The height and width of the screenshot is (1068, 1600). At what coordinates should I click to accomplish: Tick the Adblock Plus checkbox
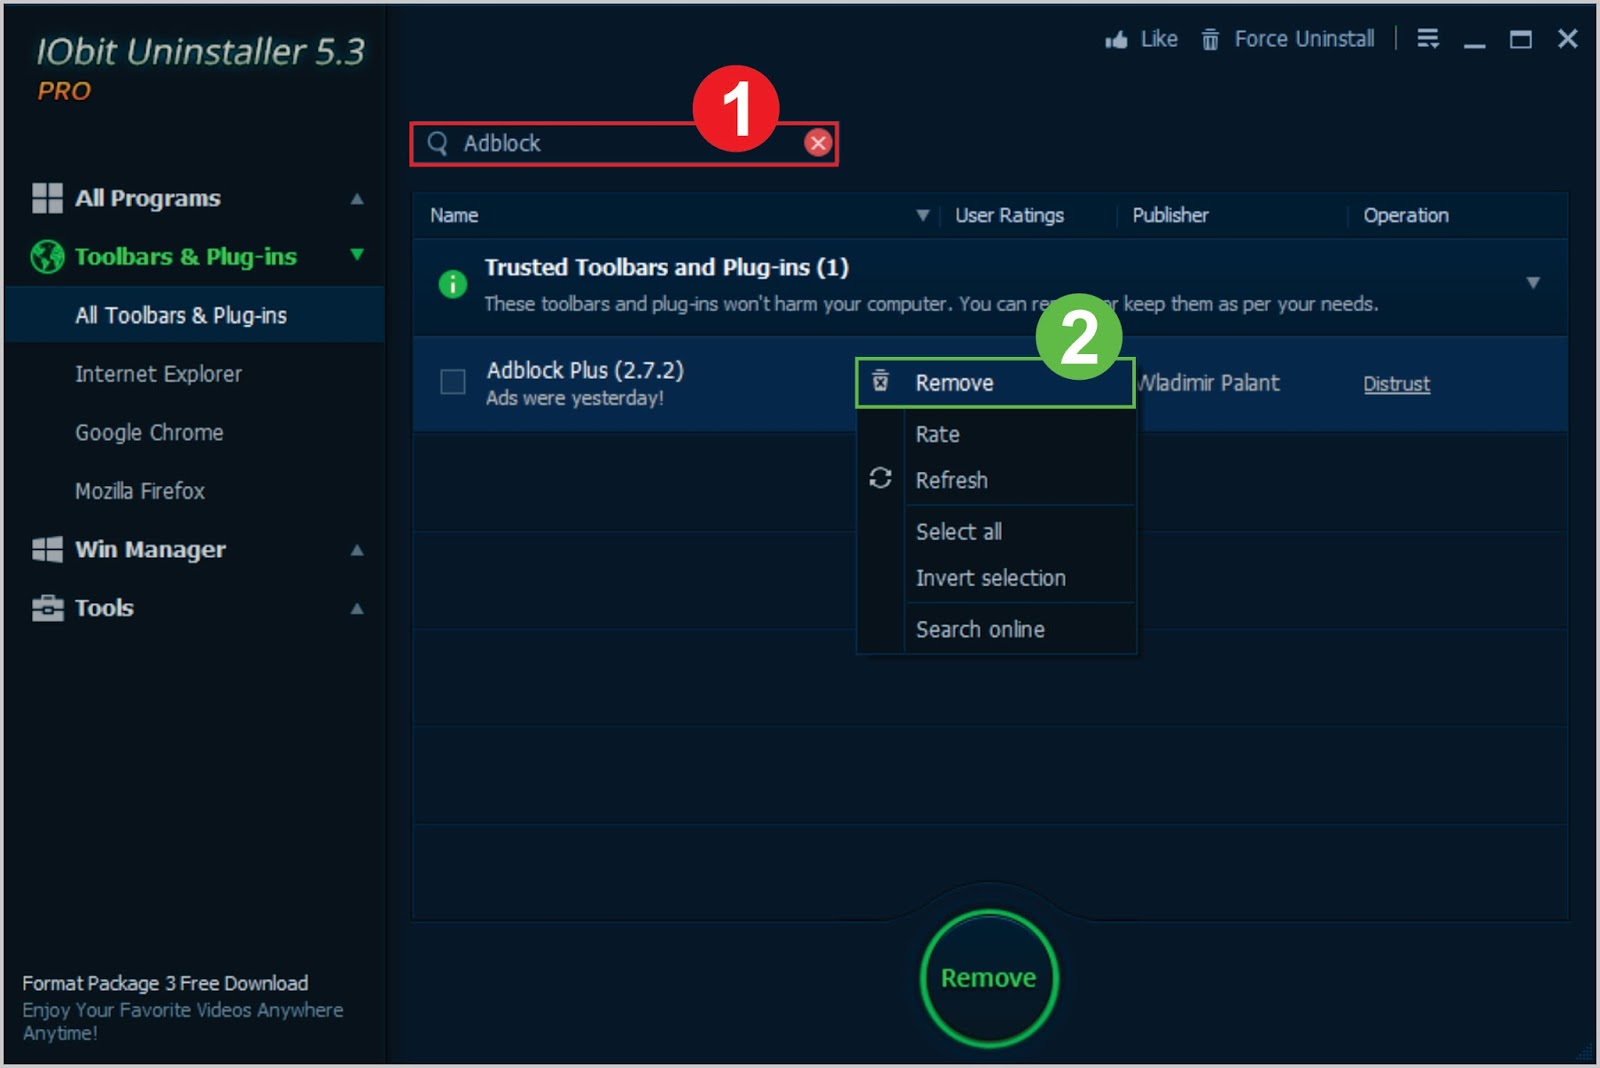point(453,382)
